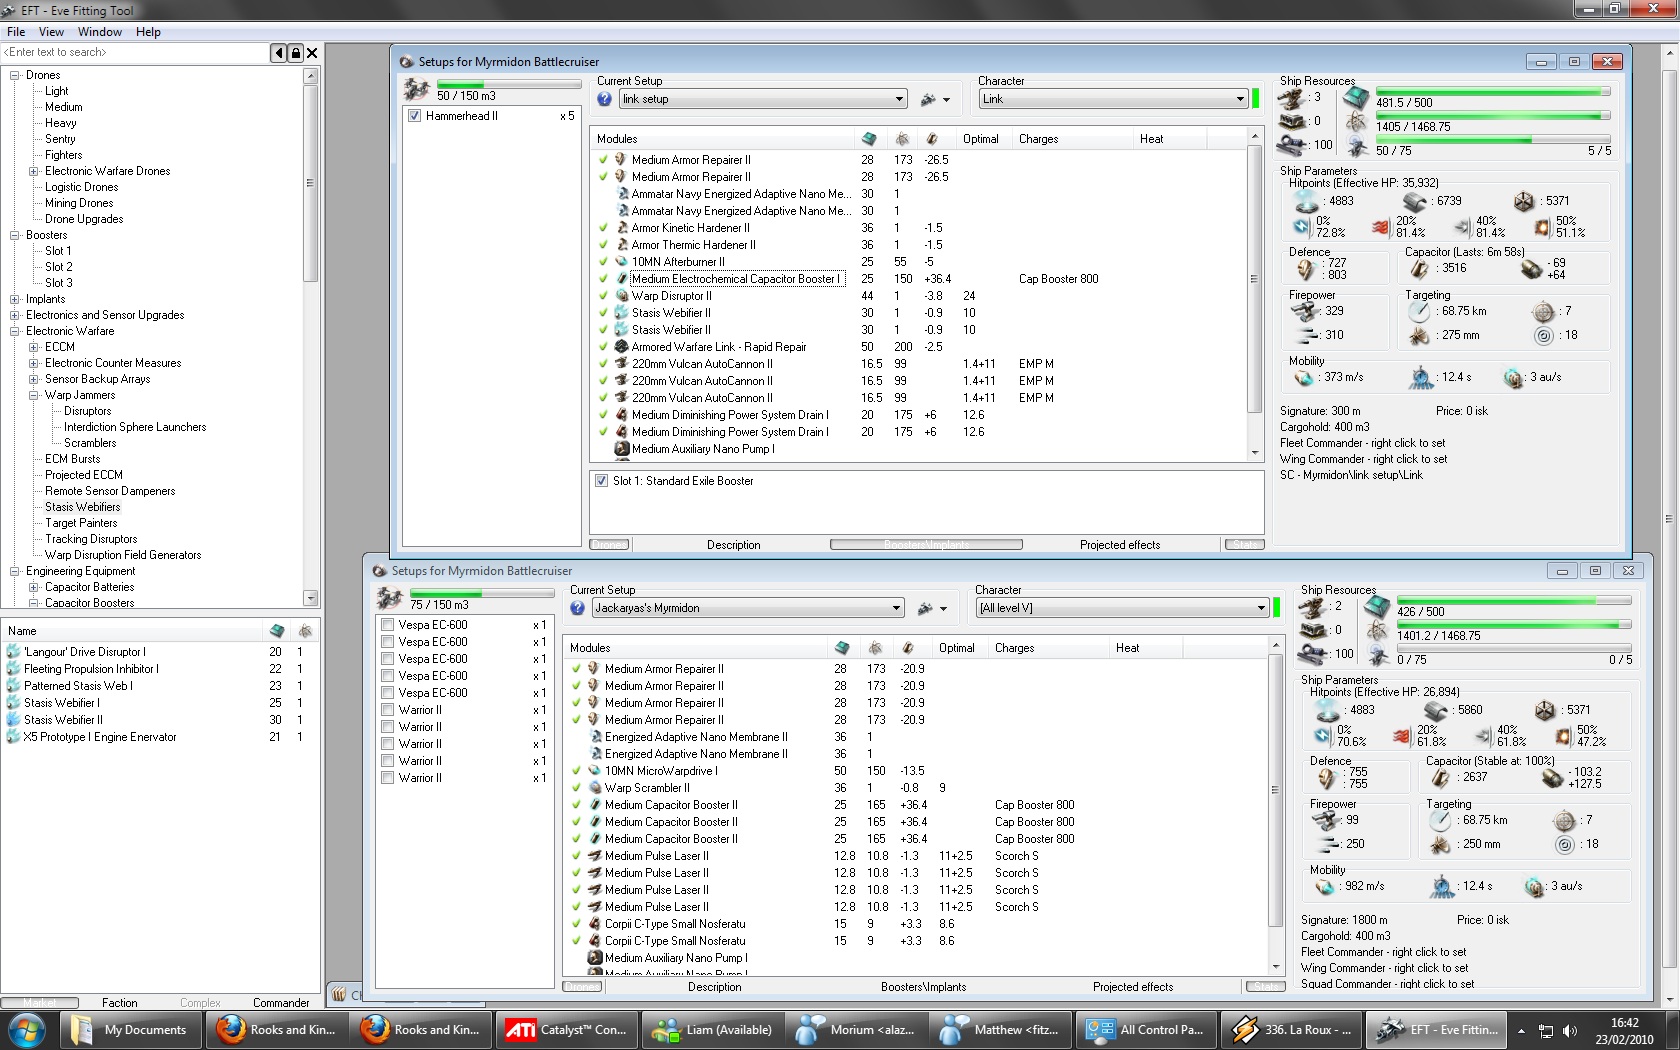Click the structure hitpoints icon in upper Ship Parameters
The height and width of the screenshot is (1050, 1680).
point(1523,201)
